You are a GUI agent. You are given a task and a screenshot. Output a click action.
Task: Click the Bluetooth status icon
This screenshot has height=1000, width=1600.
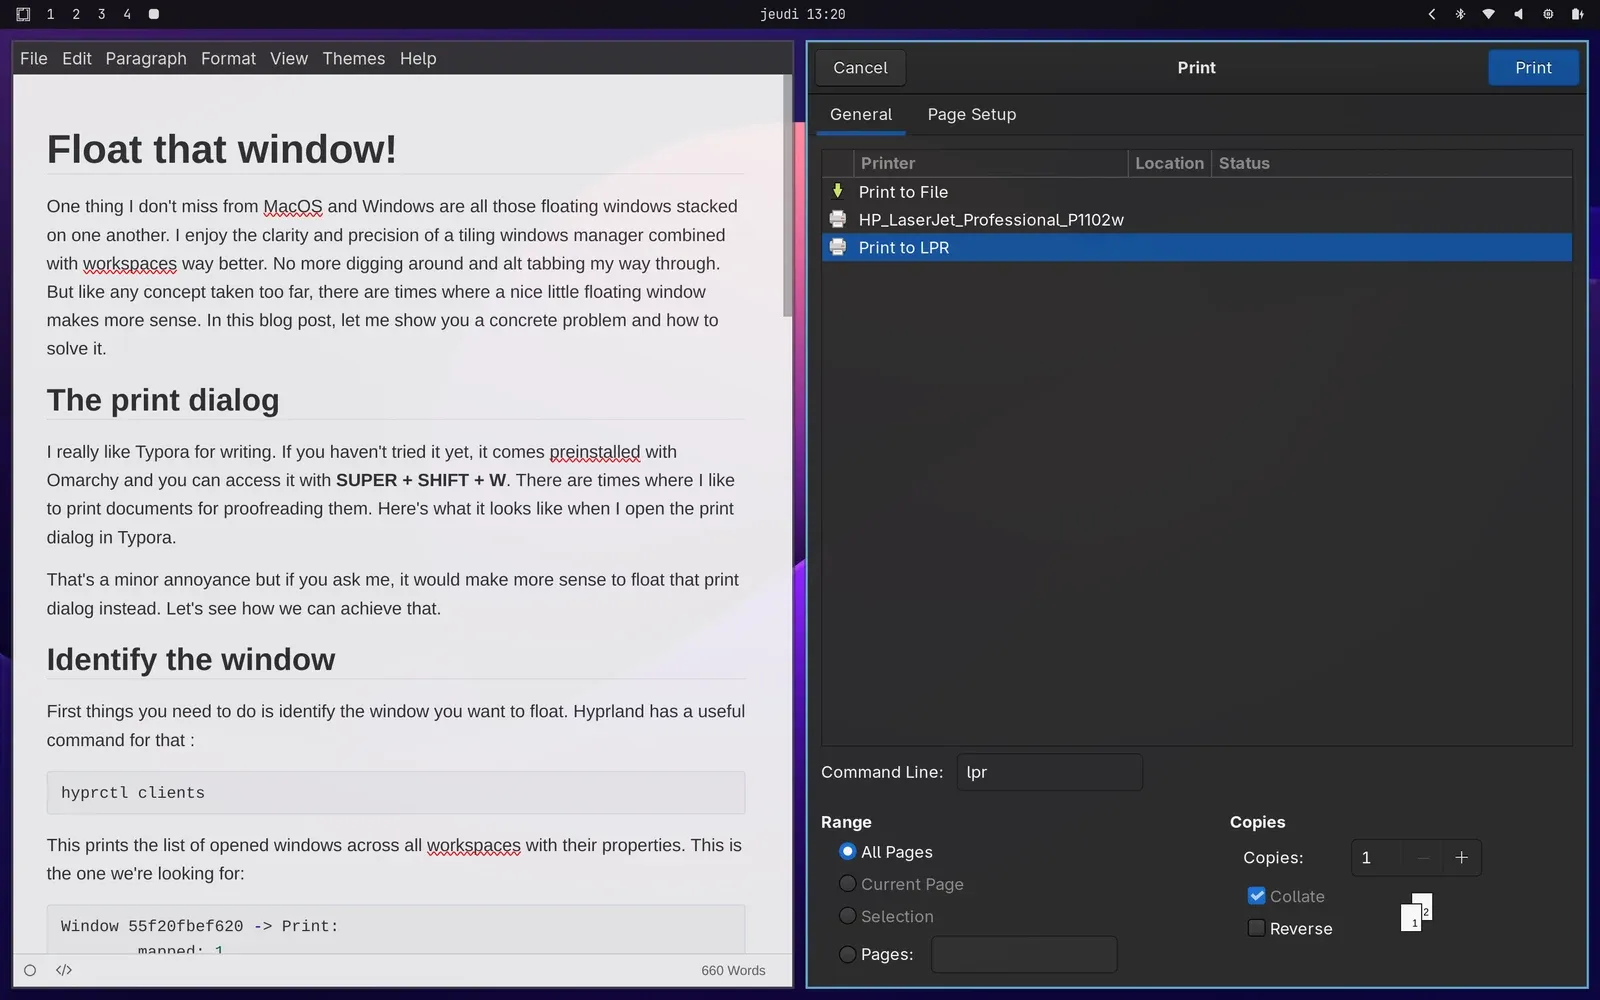pyautogui.click(x=1461, y=14)
